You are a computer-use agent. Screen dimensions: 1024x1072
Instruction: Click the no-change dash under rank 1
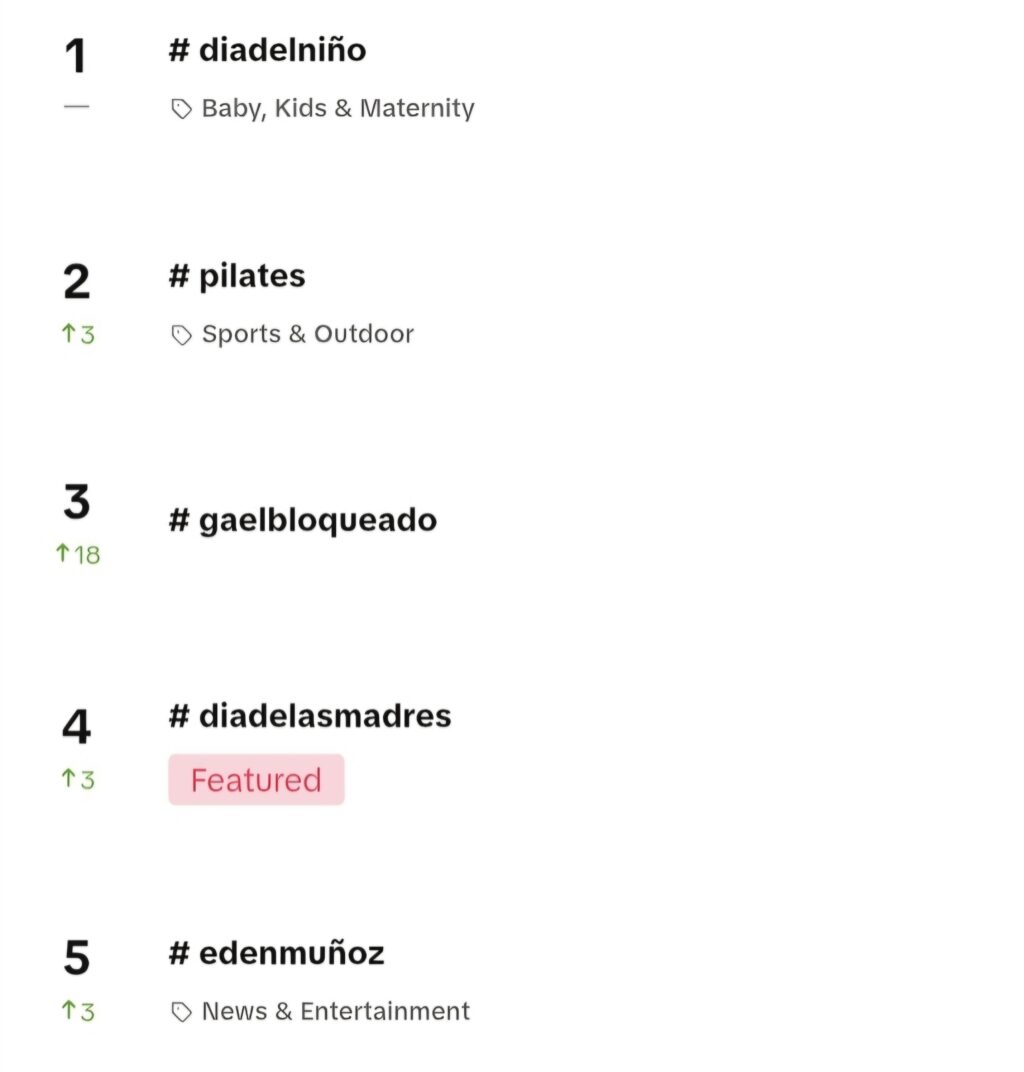77,107
